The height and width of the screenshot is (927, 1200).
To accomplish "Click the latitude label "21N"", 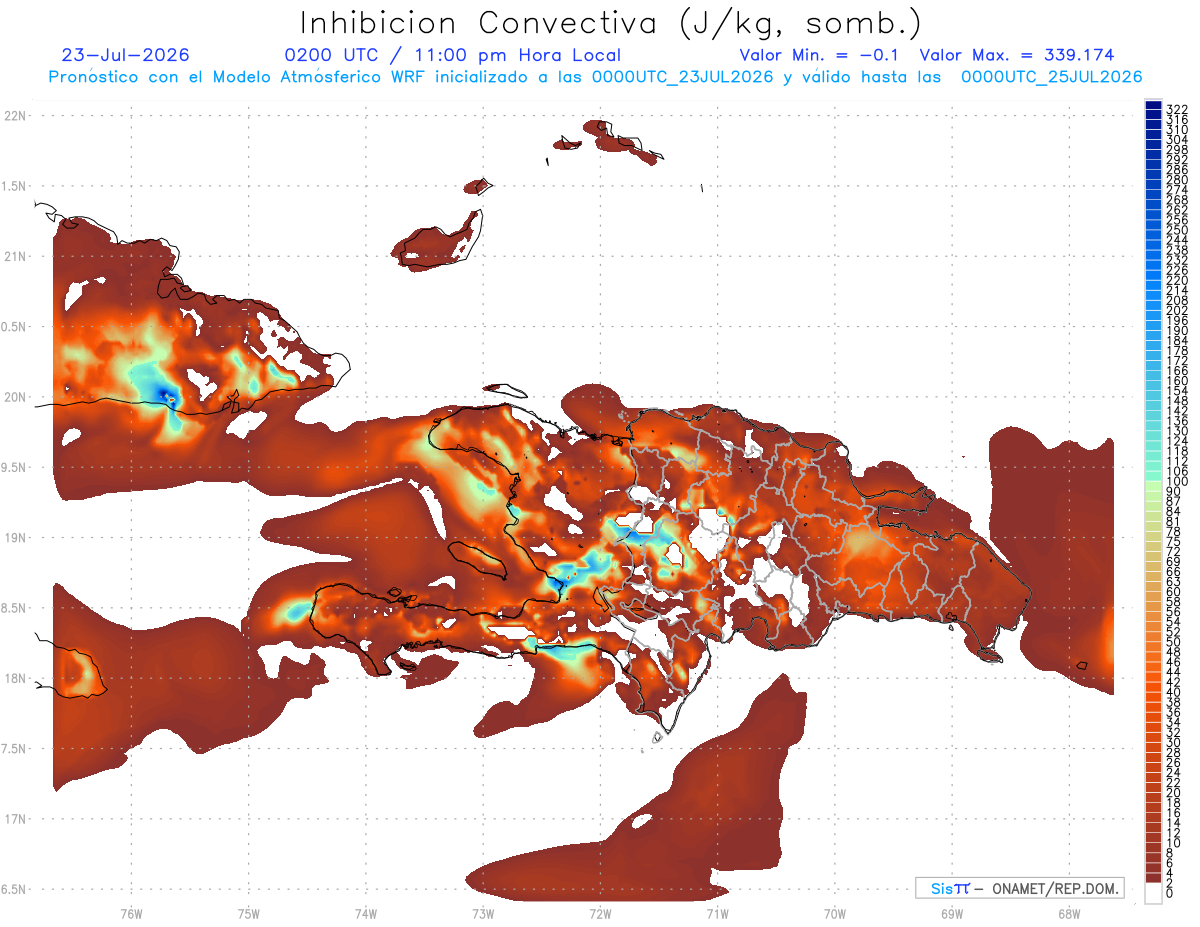I will (14, 257).
